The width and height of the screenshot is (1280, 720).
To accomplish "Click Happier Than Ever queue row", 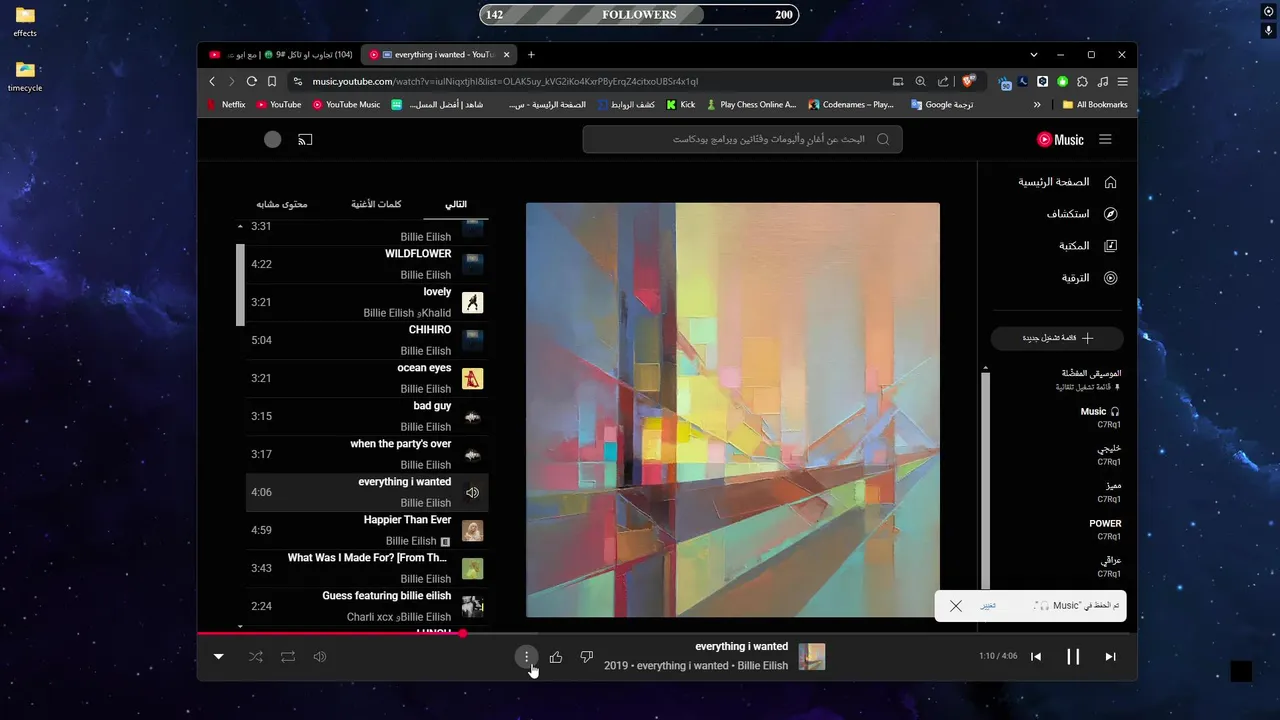I will pos(367,530).
